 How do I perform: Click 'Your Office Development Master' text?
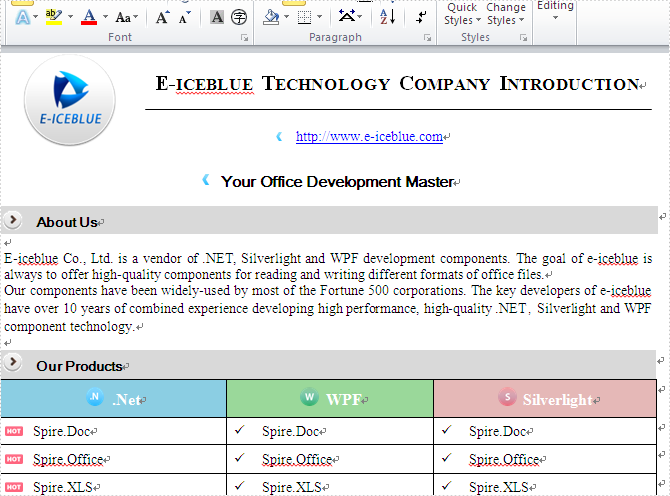[x=337, y=182]
